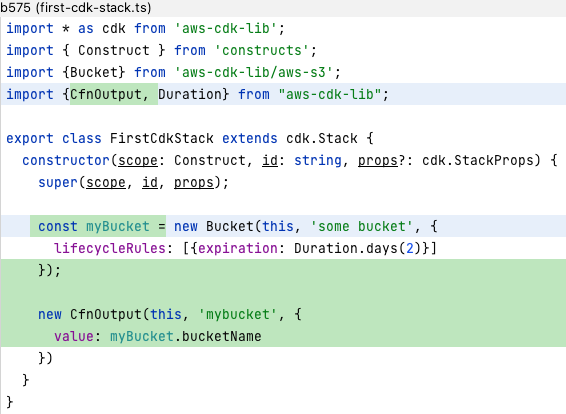
Task: Click Bucket in the aws-s3 import braces
Action: pyautogui.click(x=93, y=72)
